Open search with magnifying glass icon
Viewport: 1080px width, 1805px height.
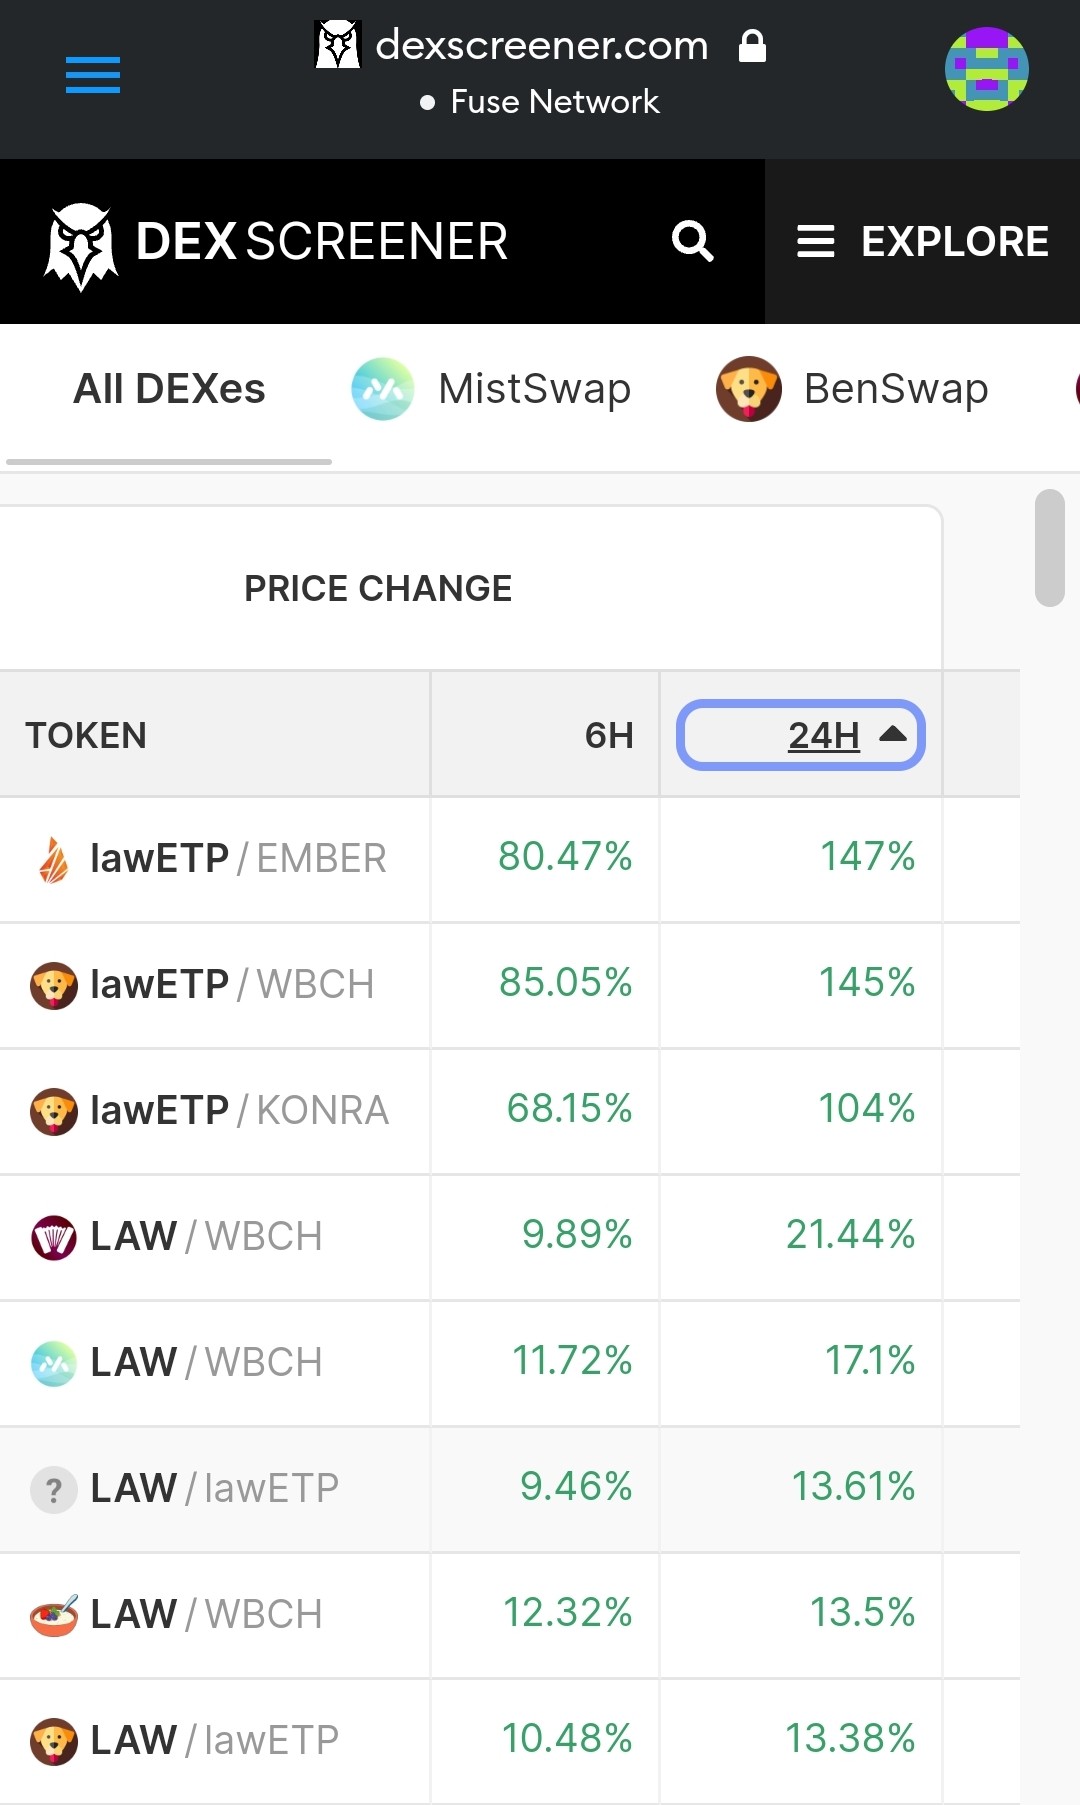[692, 241]
